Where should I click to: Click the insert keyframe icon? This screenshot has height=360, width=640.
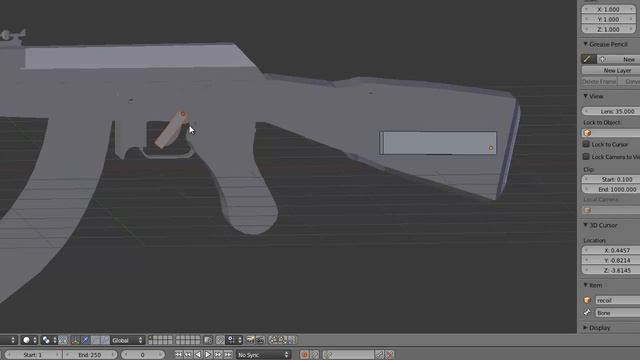coord(380,355)
